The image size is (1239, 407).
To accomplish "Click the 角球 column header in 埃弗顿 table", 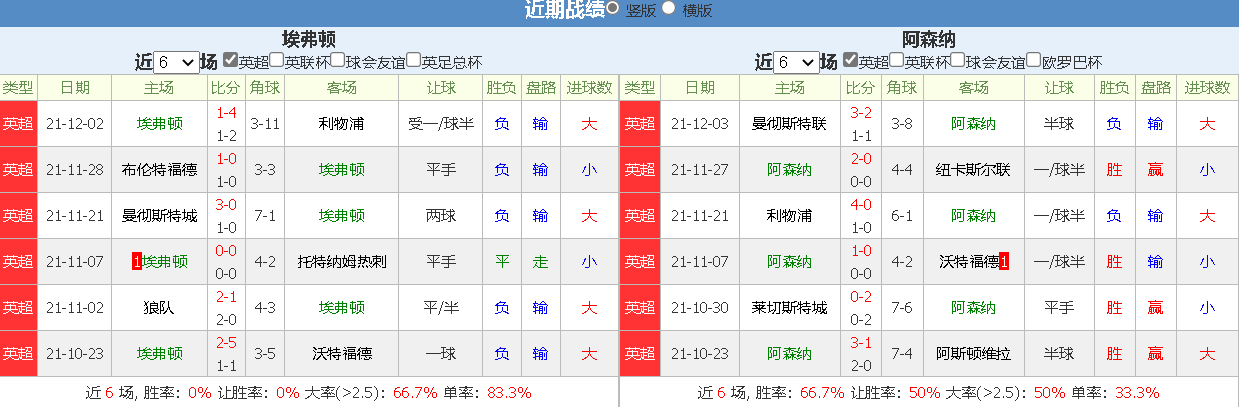I will pos(265,88).
